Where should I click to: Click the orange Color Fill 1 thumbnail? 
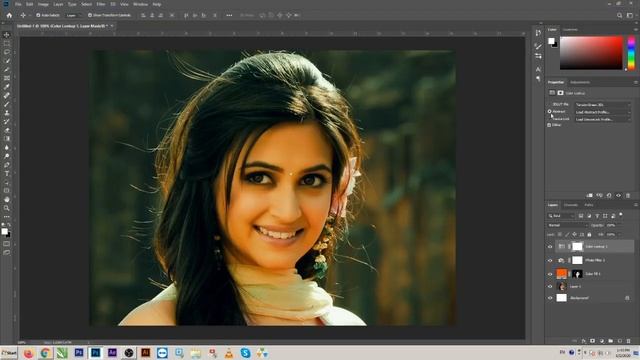tap(562, 274)
